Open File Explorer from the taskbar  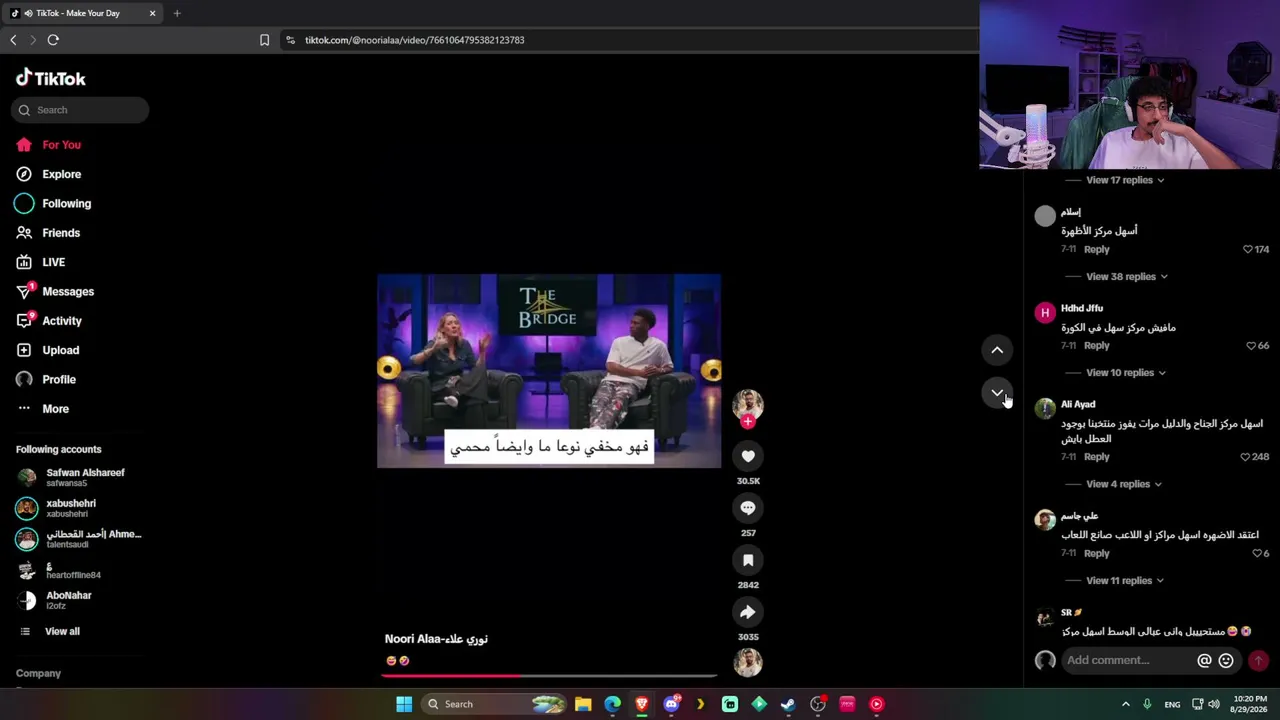[583, 704]
